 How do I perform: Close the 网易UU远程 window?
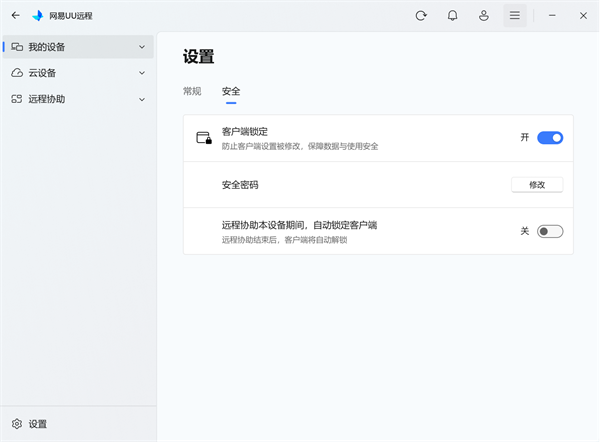coord(583,15)
